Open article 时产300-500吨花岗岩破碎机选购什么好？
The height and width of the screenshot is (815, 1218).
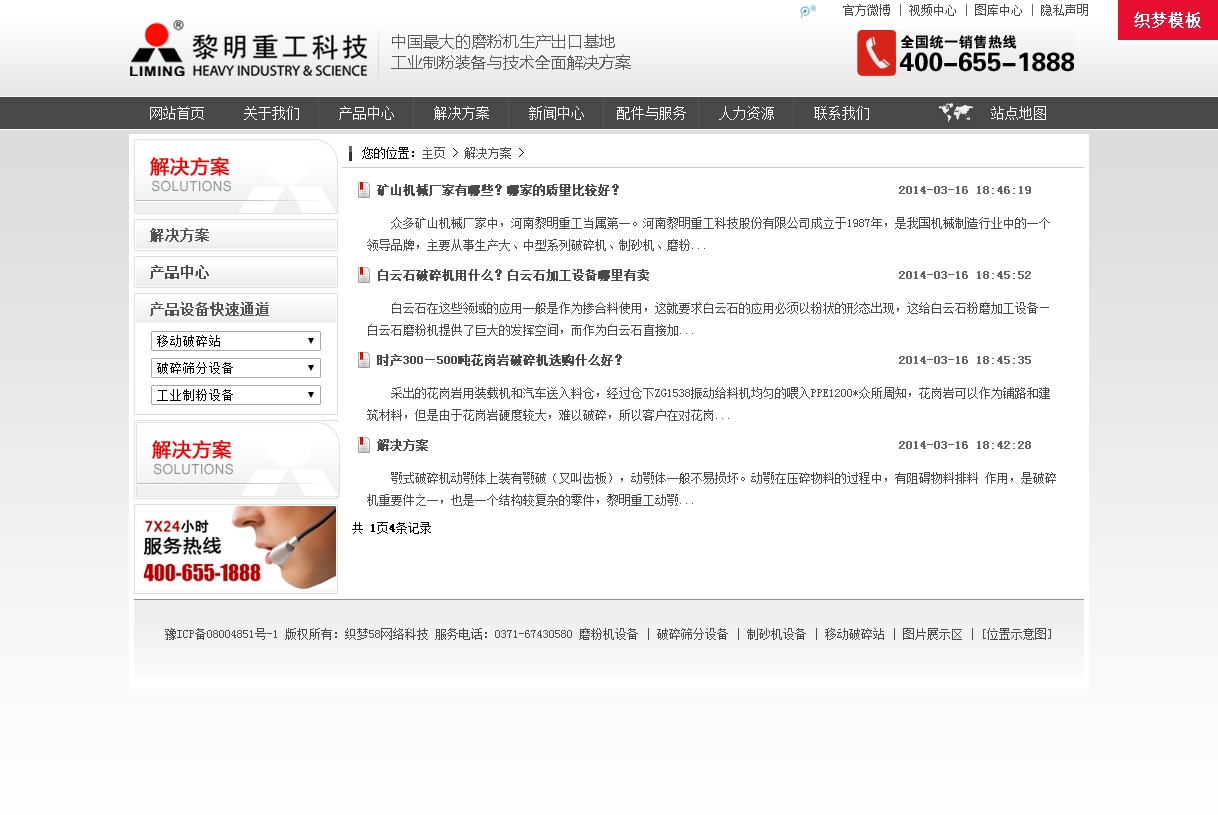click(x=500, y=360)
